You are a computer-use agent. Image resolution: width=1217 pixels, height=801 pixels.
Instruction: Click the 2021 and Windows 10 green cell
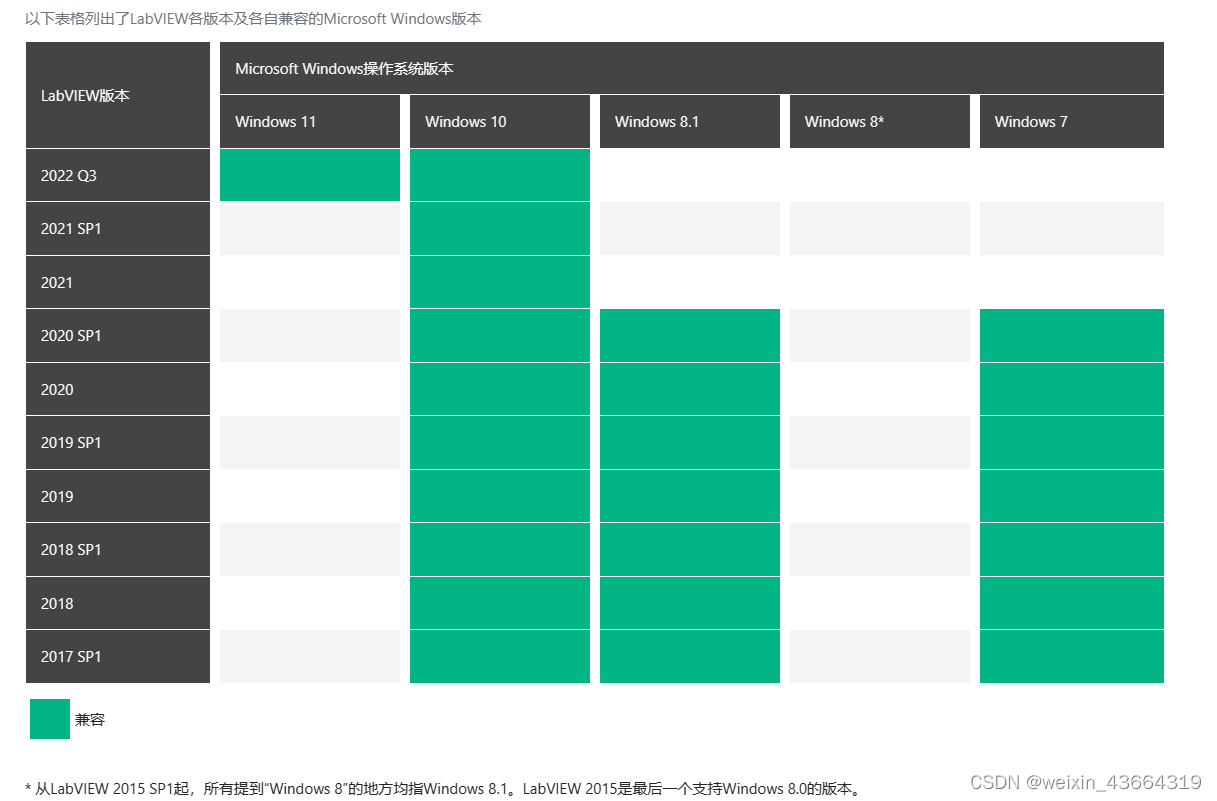[500, 282]
